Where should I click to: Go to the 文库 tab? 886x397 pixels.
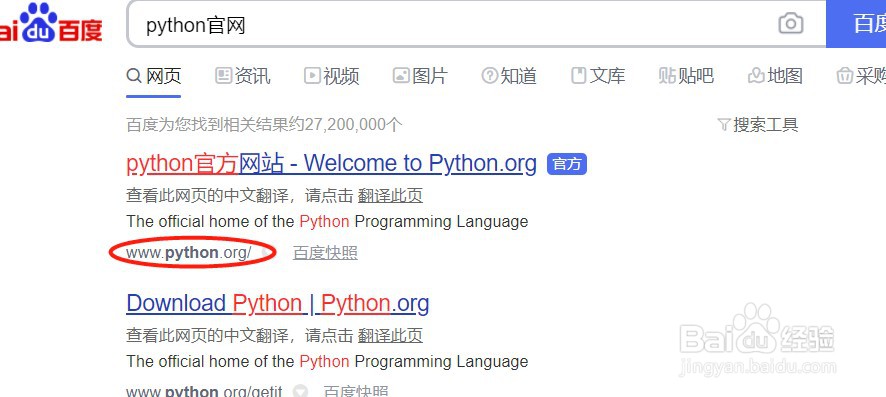(x=598, y=76)
